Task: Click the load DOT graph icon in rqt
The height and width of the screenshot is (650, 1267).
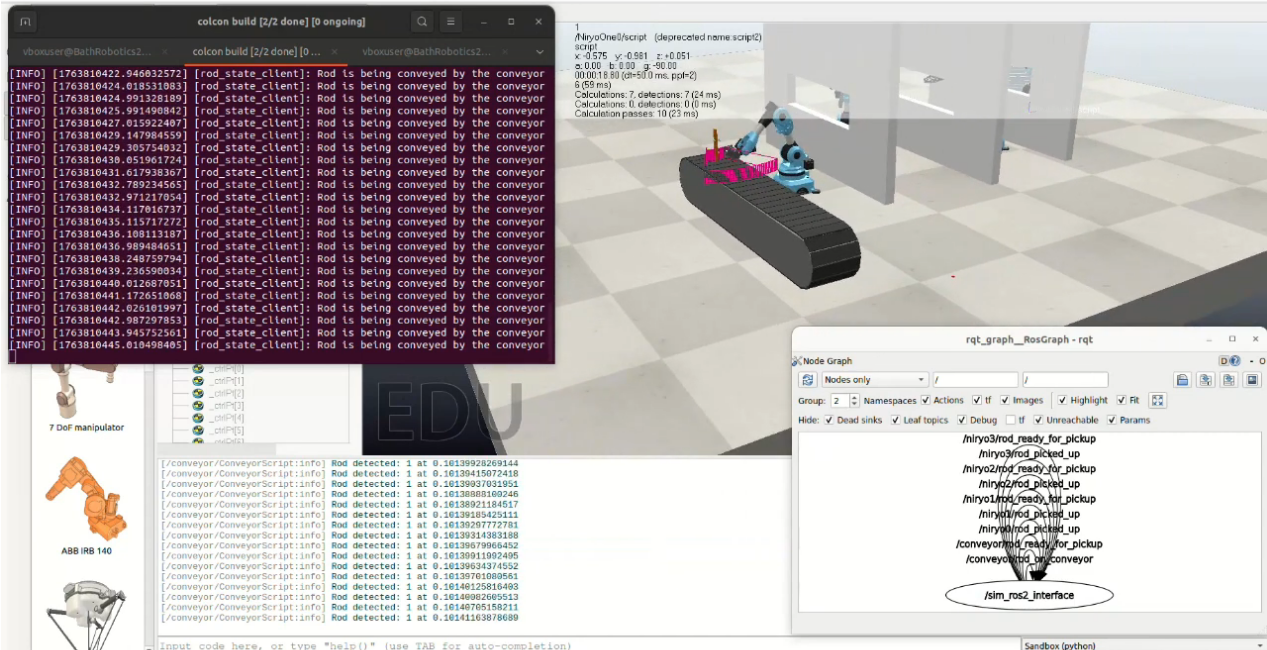Action: tap(1182, 380)
